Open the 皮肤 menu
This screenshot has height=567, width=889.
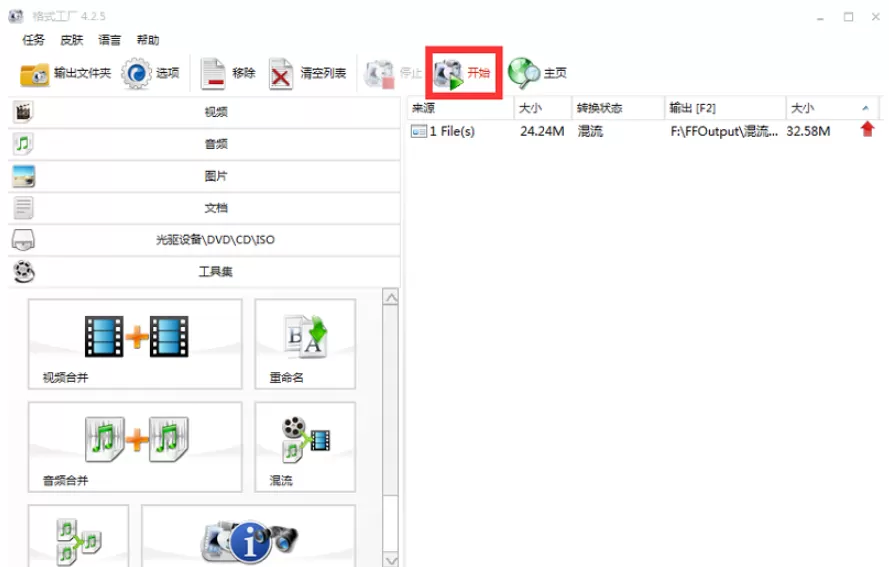click(71, 40)
